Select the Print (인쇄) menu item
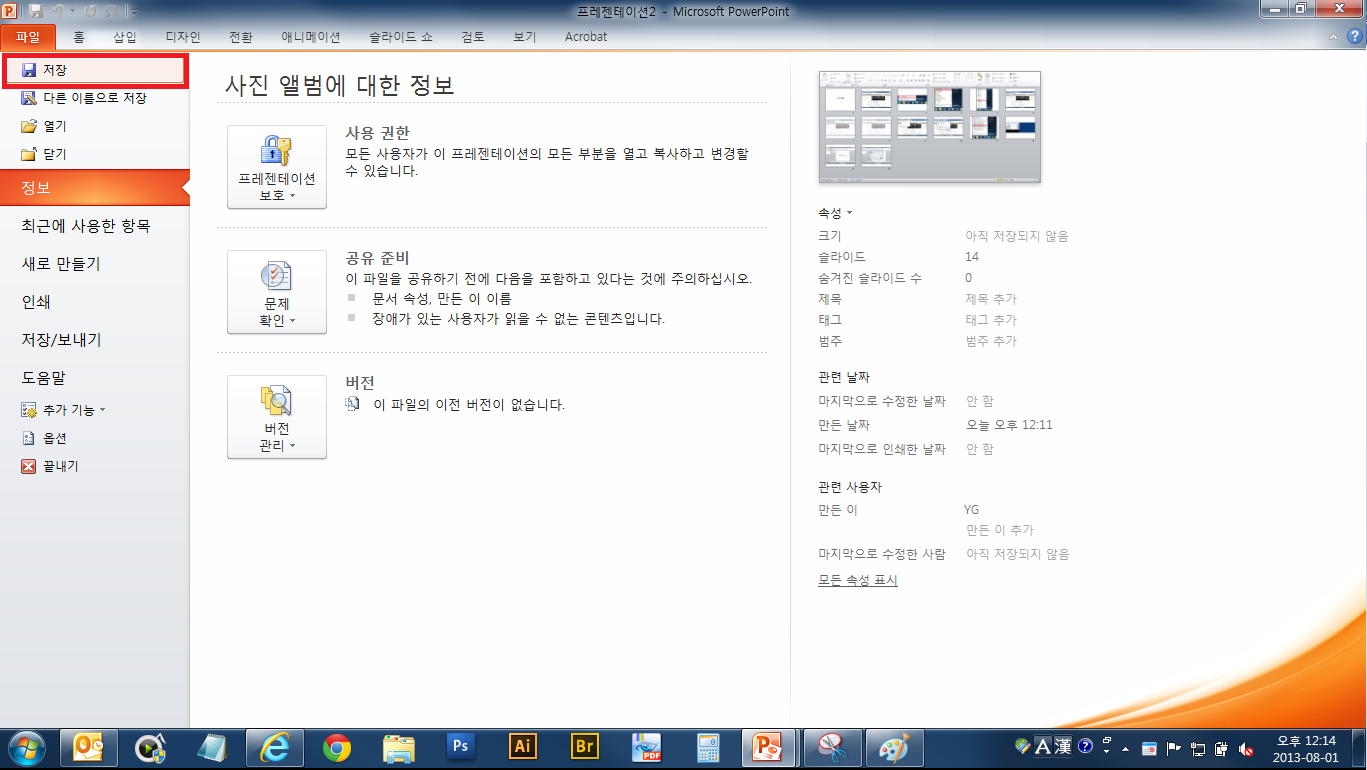The image size is (1367, 770). (x=37, y=302)
